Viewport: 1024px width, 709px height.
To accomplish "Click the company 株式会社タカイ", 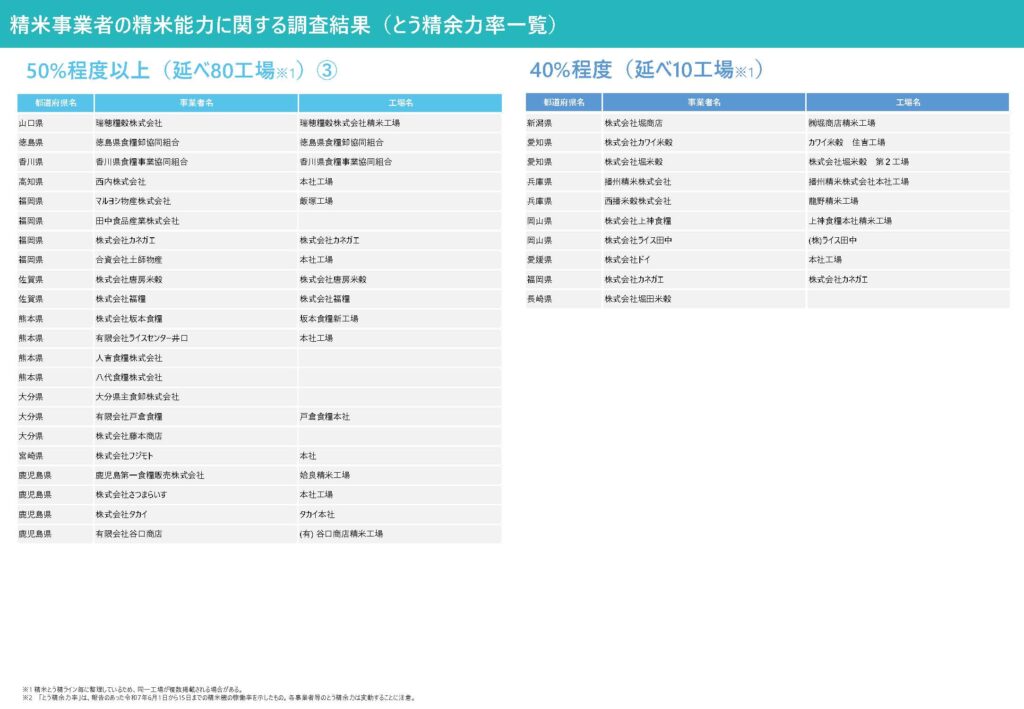I will coord(121,514).
